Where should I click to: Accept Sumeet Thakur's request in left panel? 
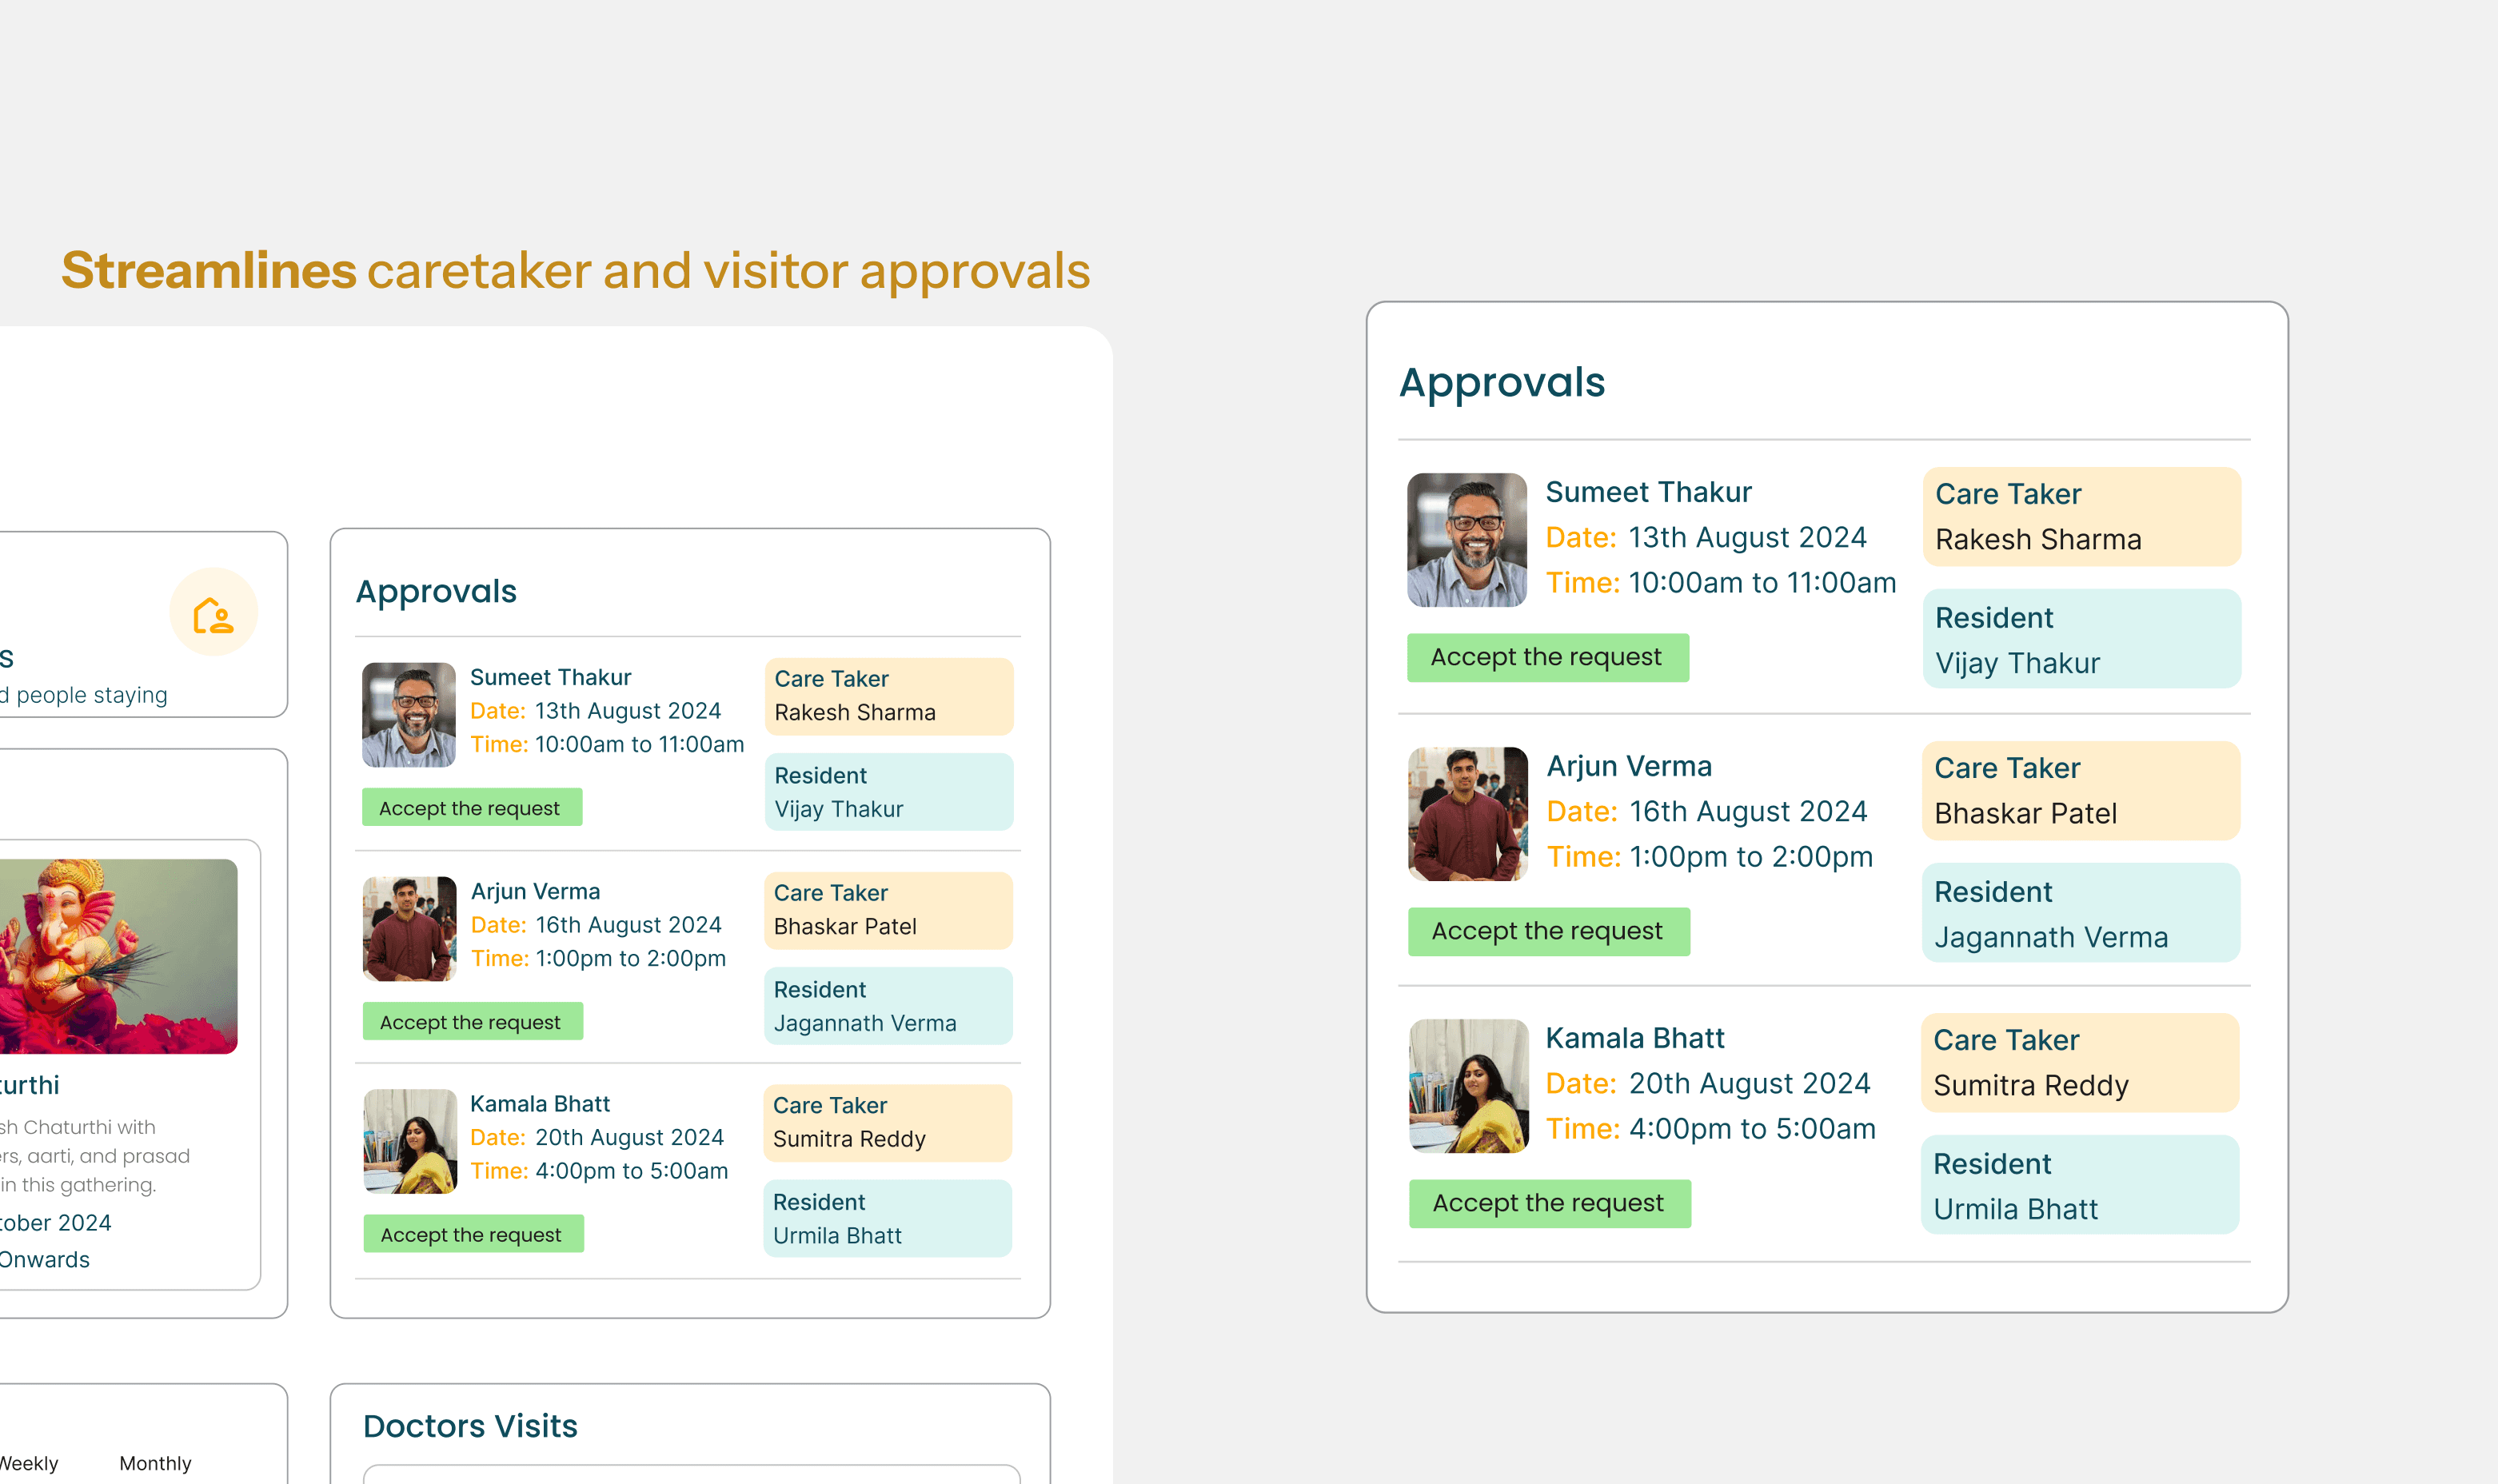pos(471,808)
